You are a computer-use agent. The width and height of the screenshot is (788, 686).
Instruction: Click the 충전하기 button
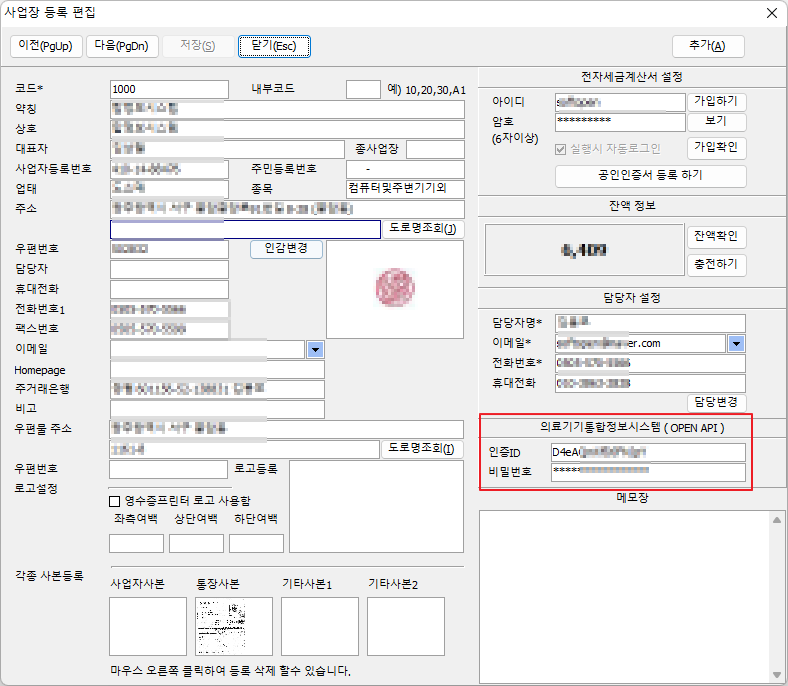(x=716, y=264)
